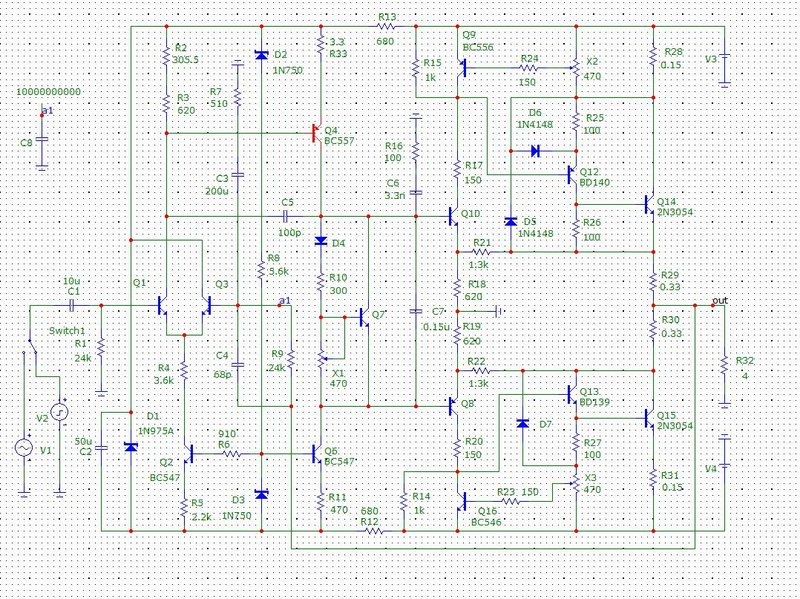Click the R6 910 resistor symbol

click(x=231, y=453)
